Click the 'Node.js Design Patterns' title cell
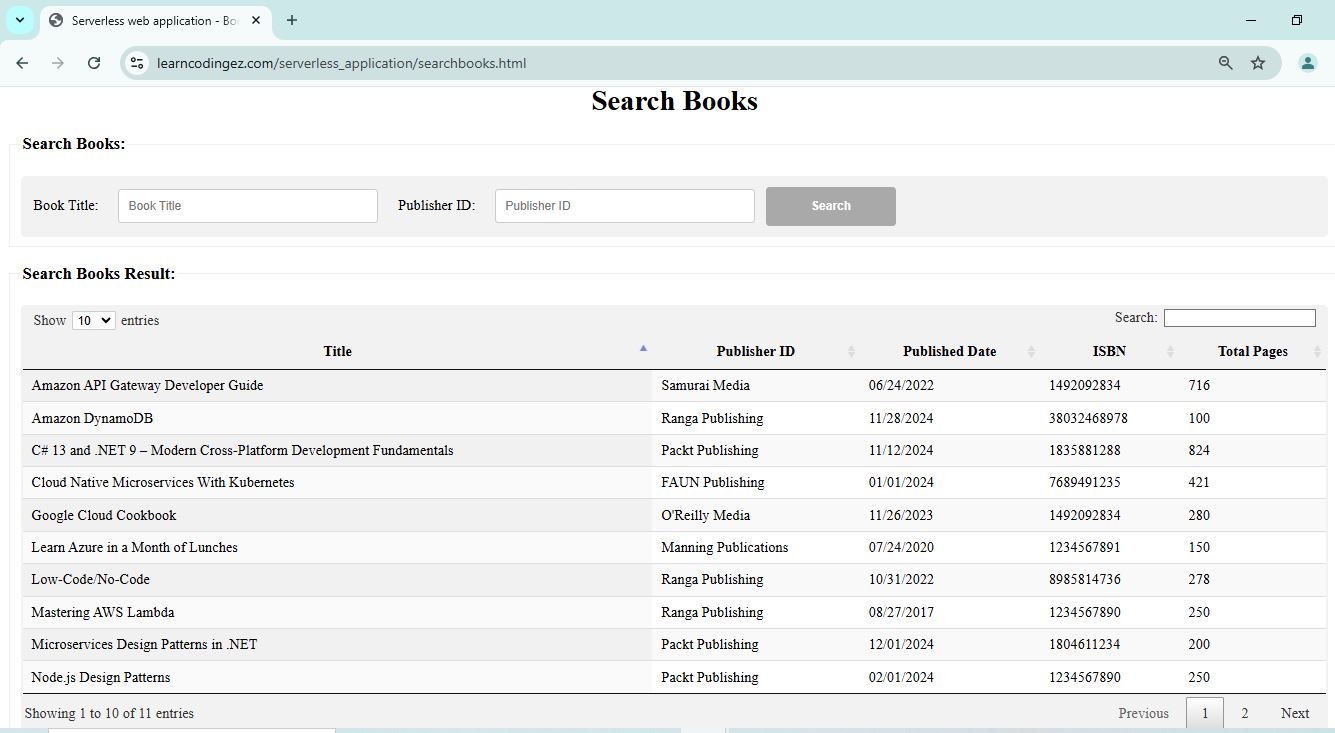The width and height of the screenshot is (1335, 733). pos(338,677)
